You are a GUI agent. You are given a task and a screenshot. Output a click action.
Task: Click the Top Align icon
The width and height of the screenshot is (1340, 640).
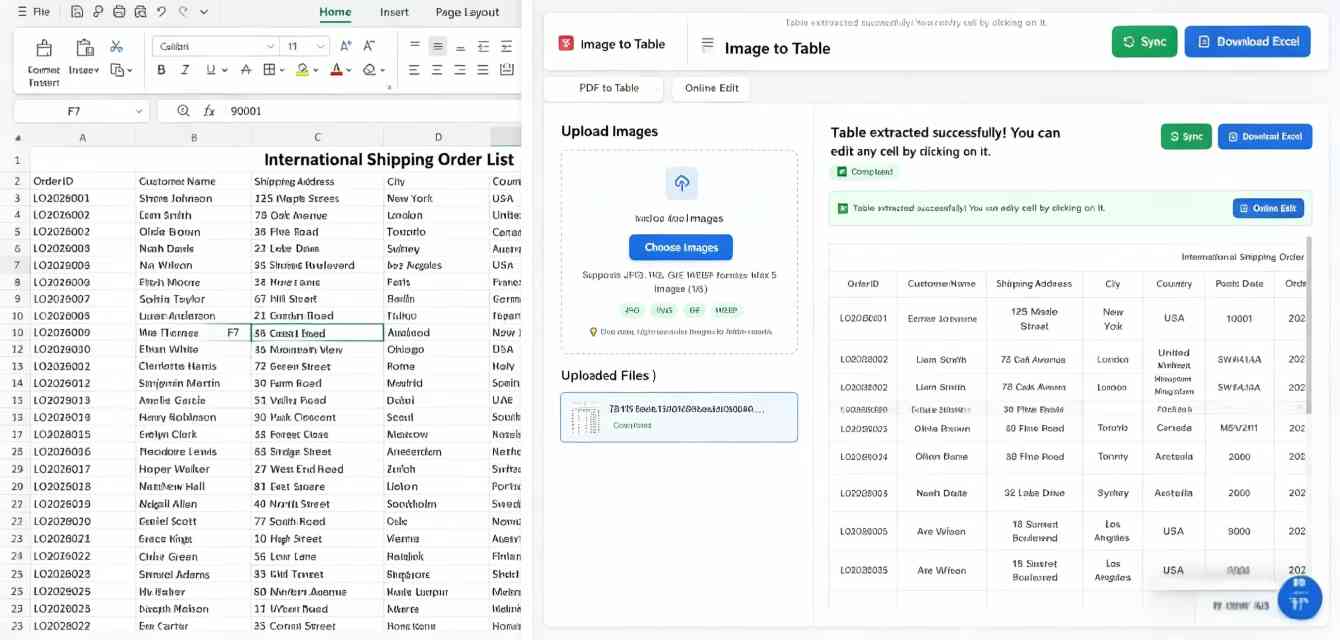pos(415,46)
